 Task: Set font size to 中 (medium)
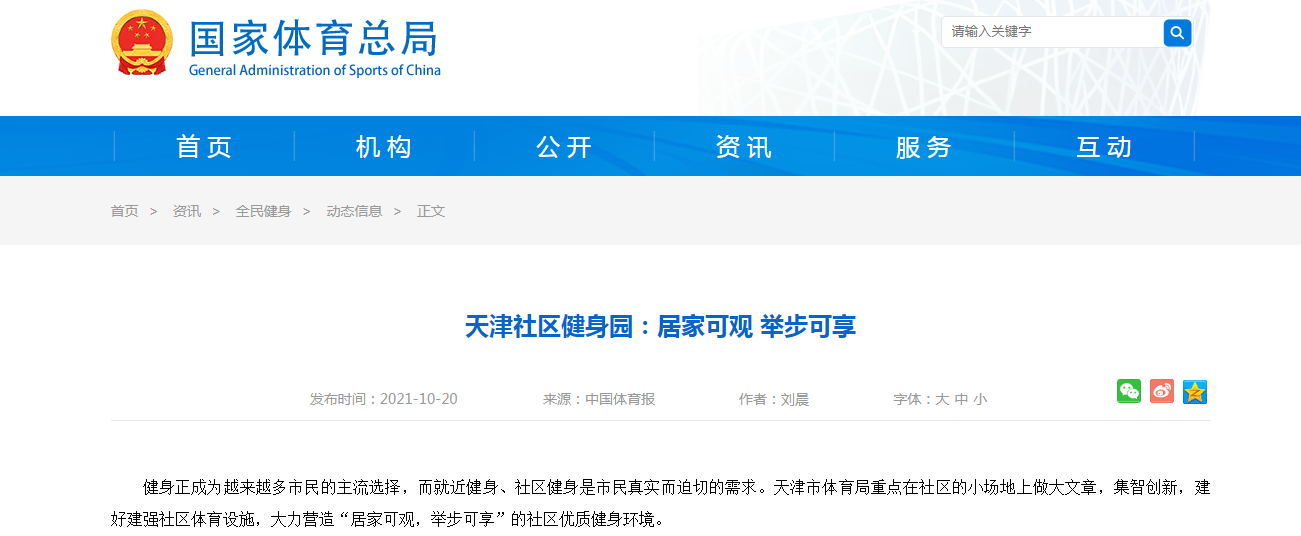pos(960,399)
